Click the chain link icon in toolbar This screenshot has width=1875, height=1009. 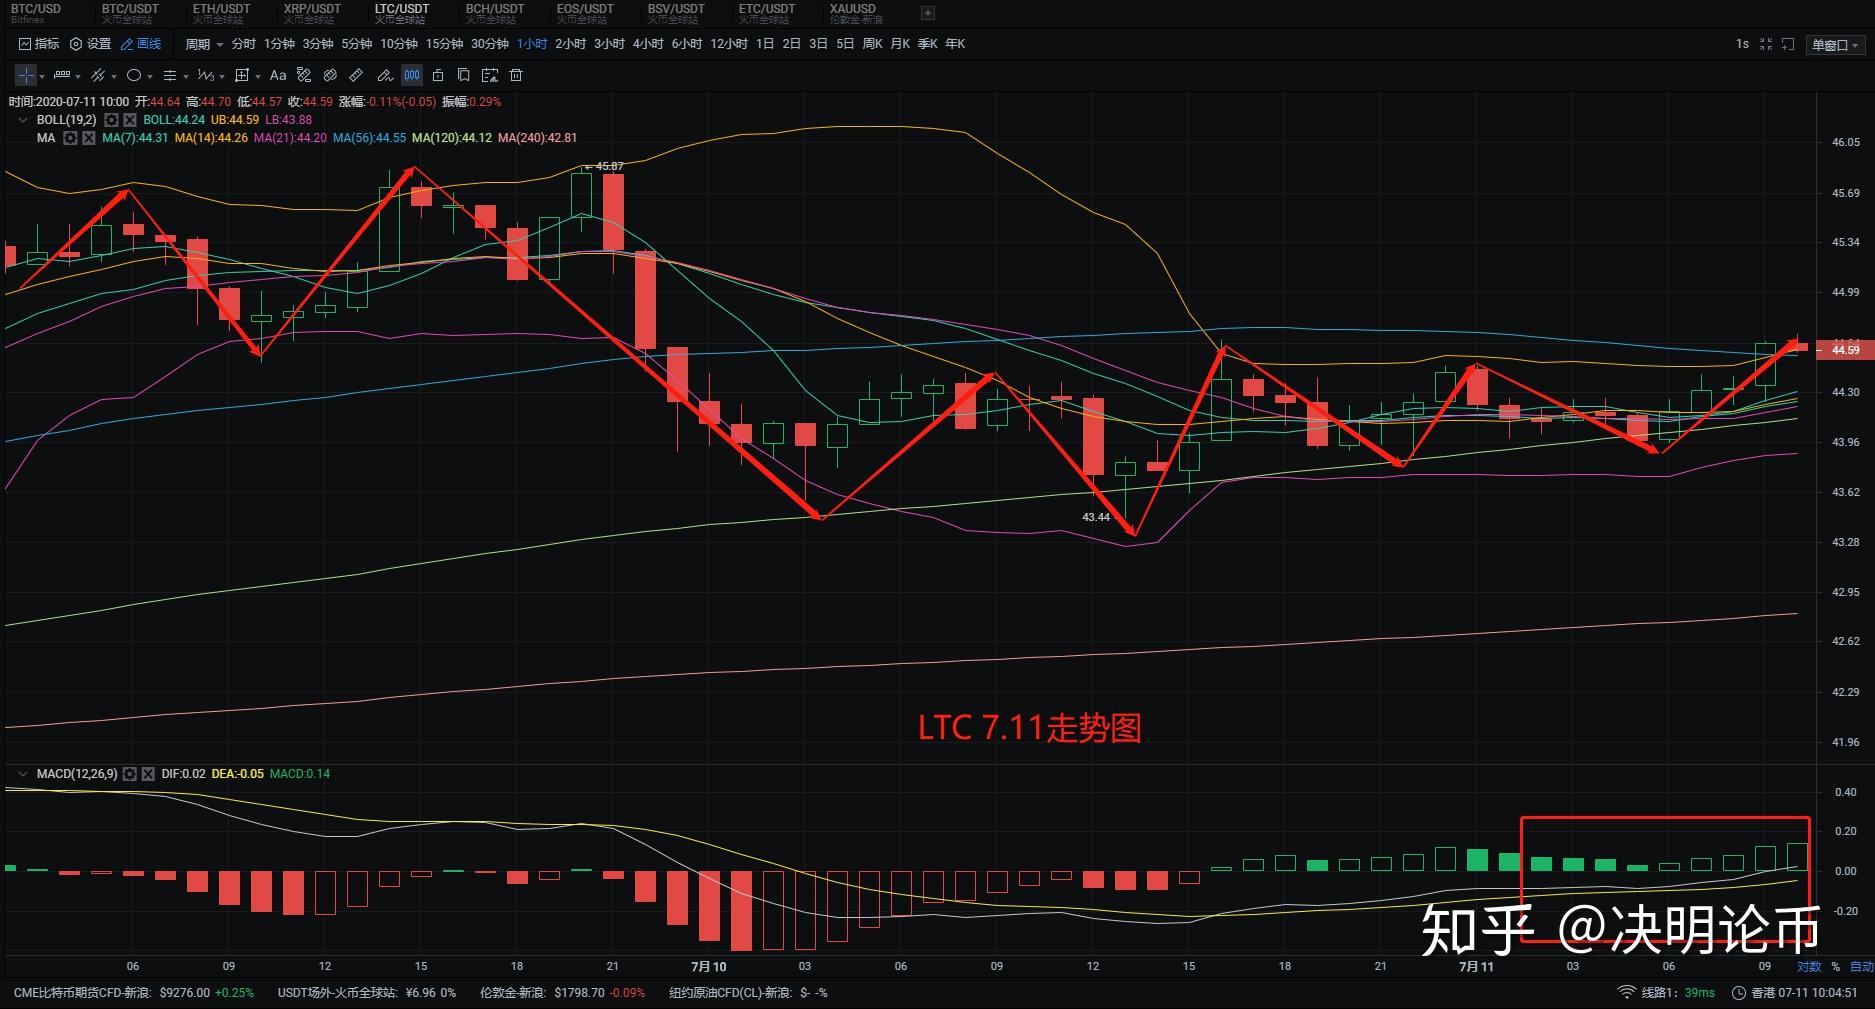(330, 75)
